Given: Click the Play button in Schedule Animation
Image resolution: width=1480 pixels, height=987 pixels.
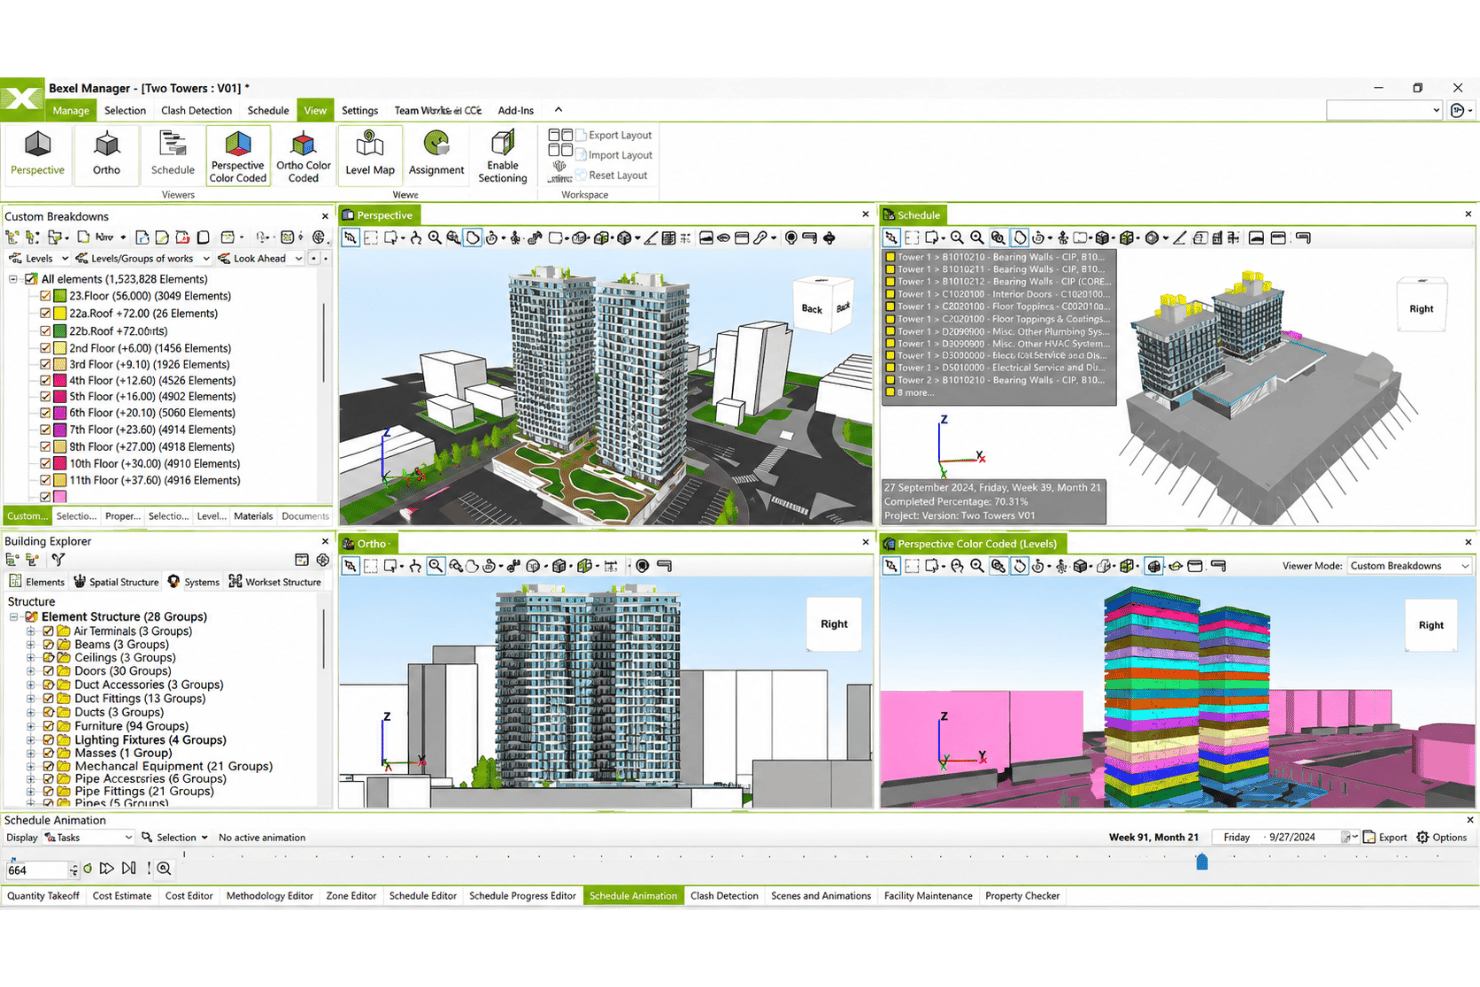Looking at the screenshot, I should pos(107,869).
